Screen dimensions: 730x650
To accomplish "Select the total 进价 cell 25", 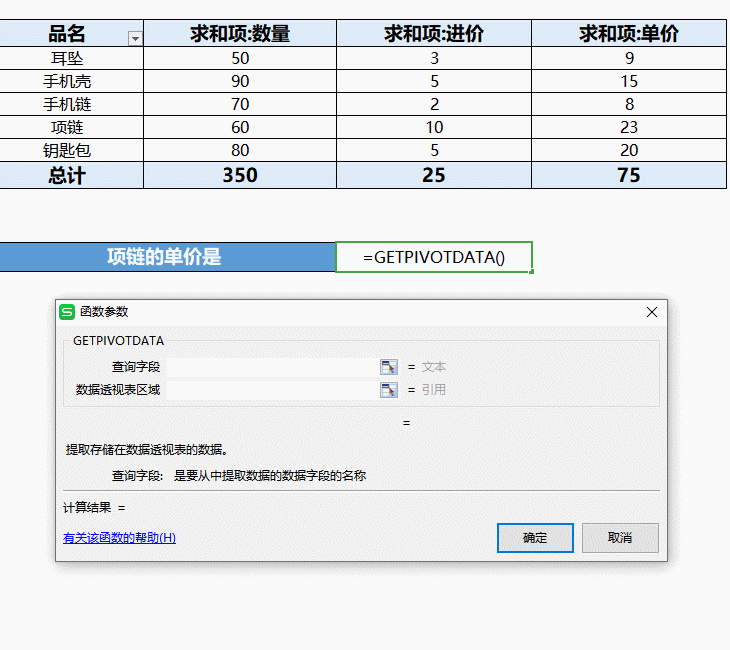I will point(434,176).
